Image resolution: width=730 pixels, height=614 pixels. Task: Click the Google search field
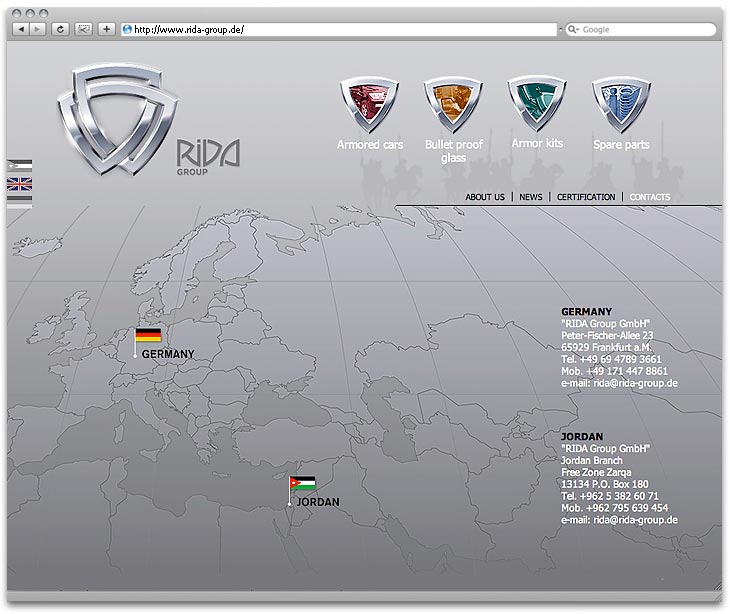(641, 30)
